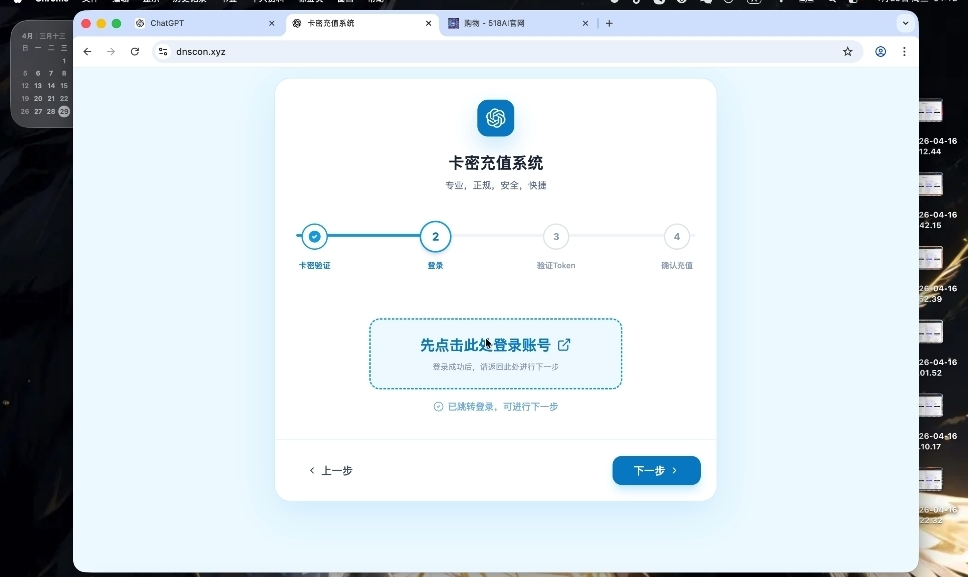
Task: Go back in browser history
Action: pyautogui.click(x=87, y=52)
